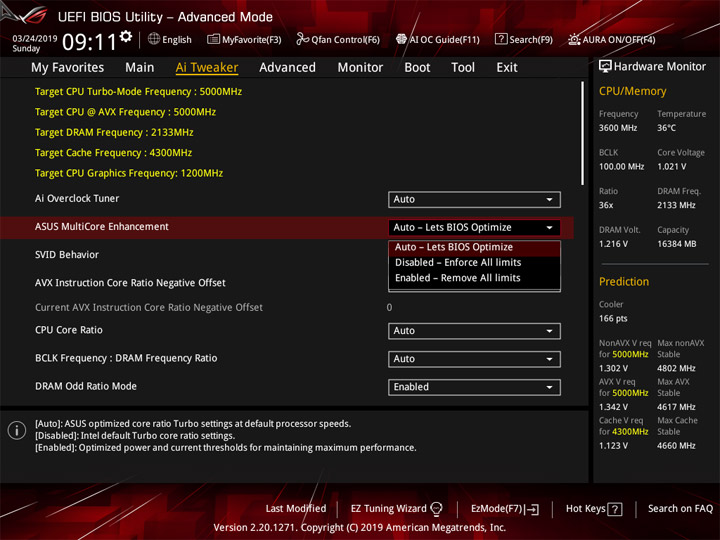Image resolution: width=720 pixels, height=540 pixels.
Task: Toggle AURA ON/OFF(F4) lighting
Action: tap(612, 39)
